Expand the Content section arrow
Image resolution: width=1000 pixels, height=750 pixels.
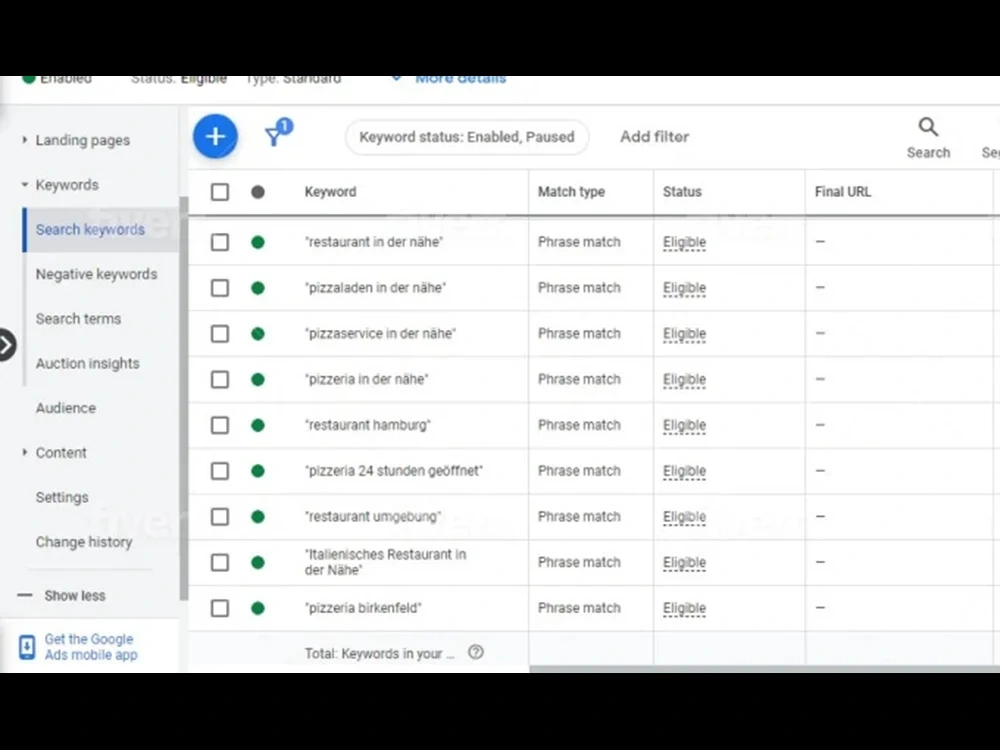24,452
